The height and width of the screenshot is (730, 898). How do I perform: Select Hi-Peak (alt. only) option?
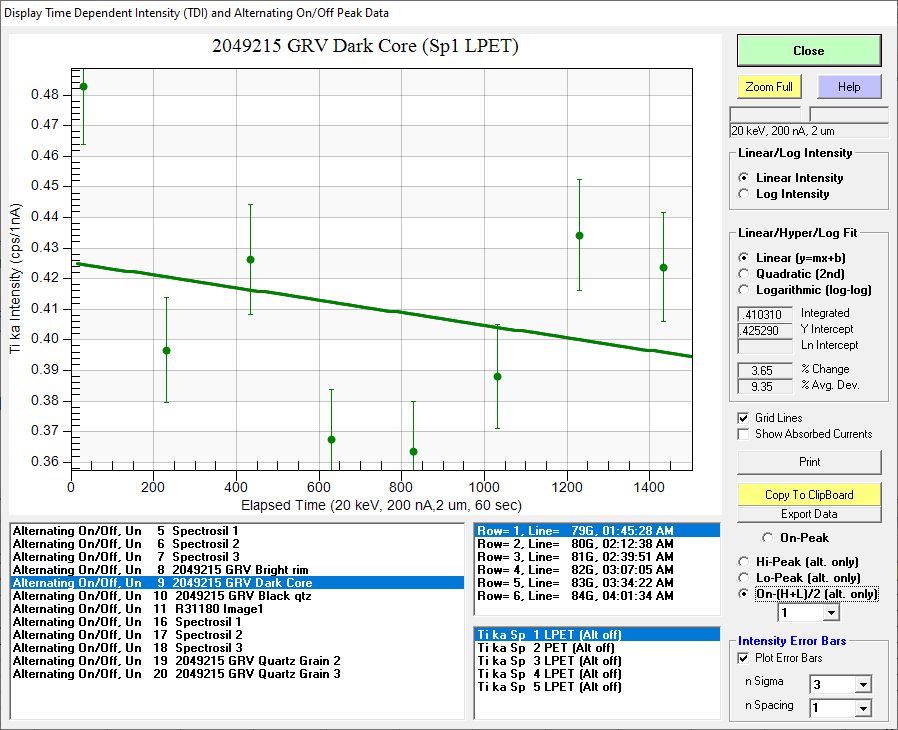(x=743, y=562)
